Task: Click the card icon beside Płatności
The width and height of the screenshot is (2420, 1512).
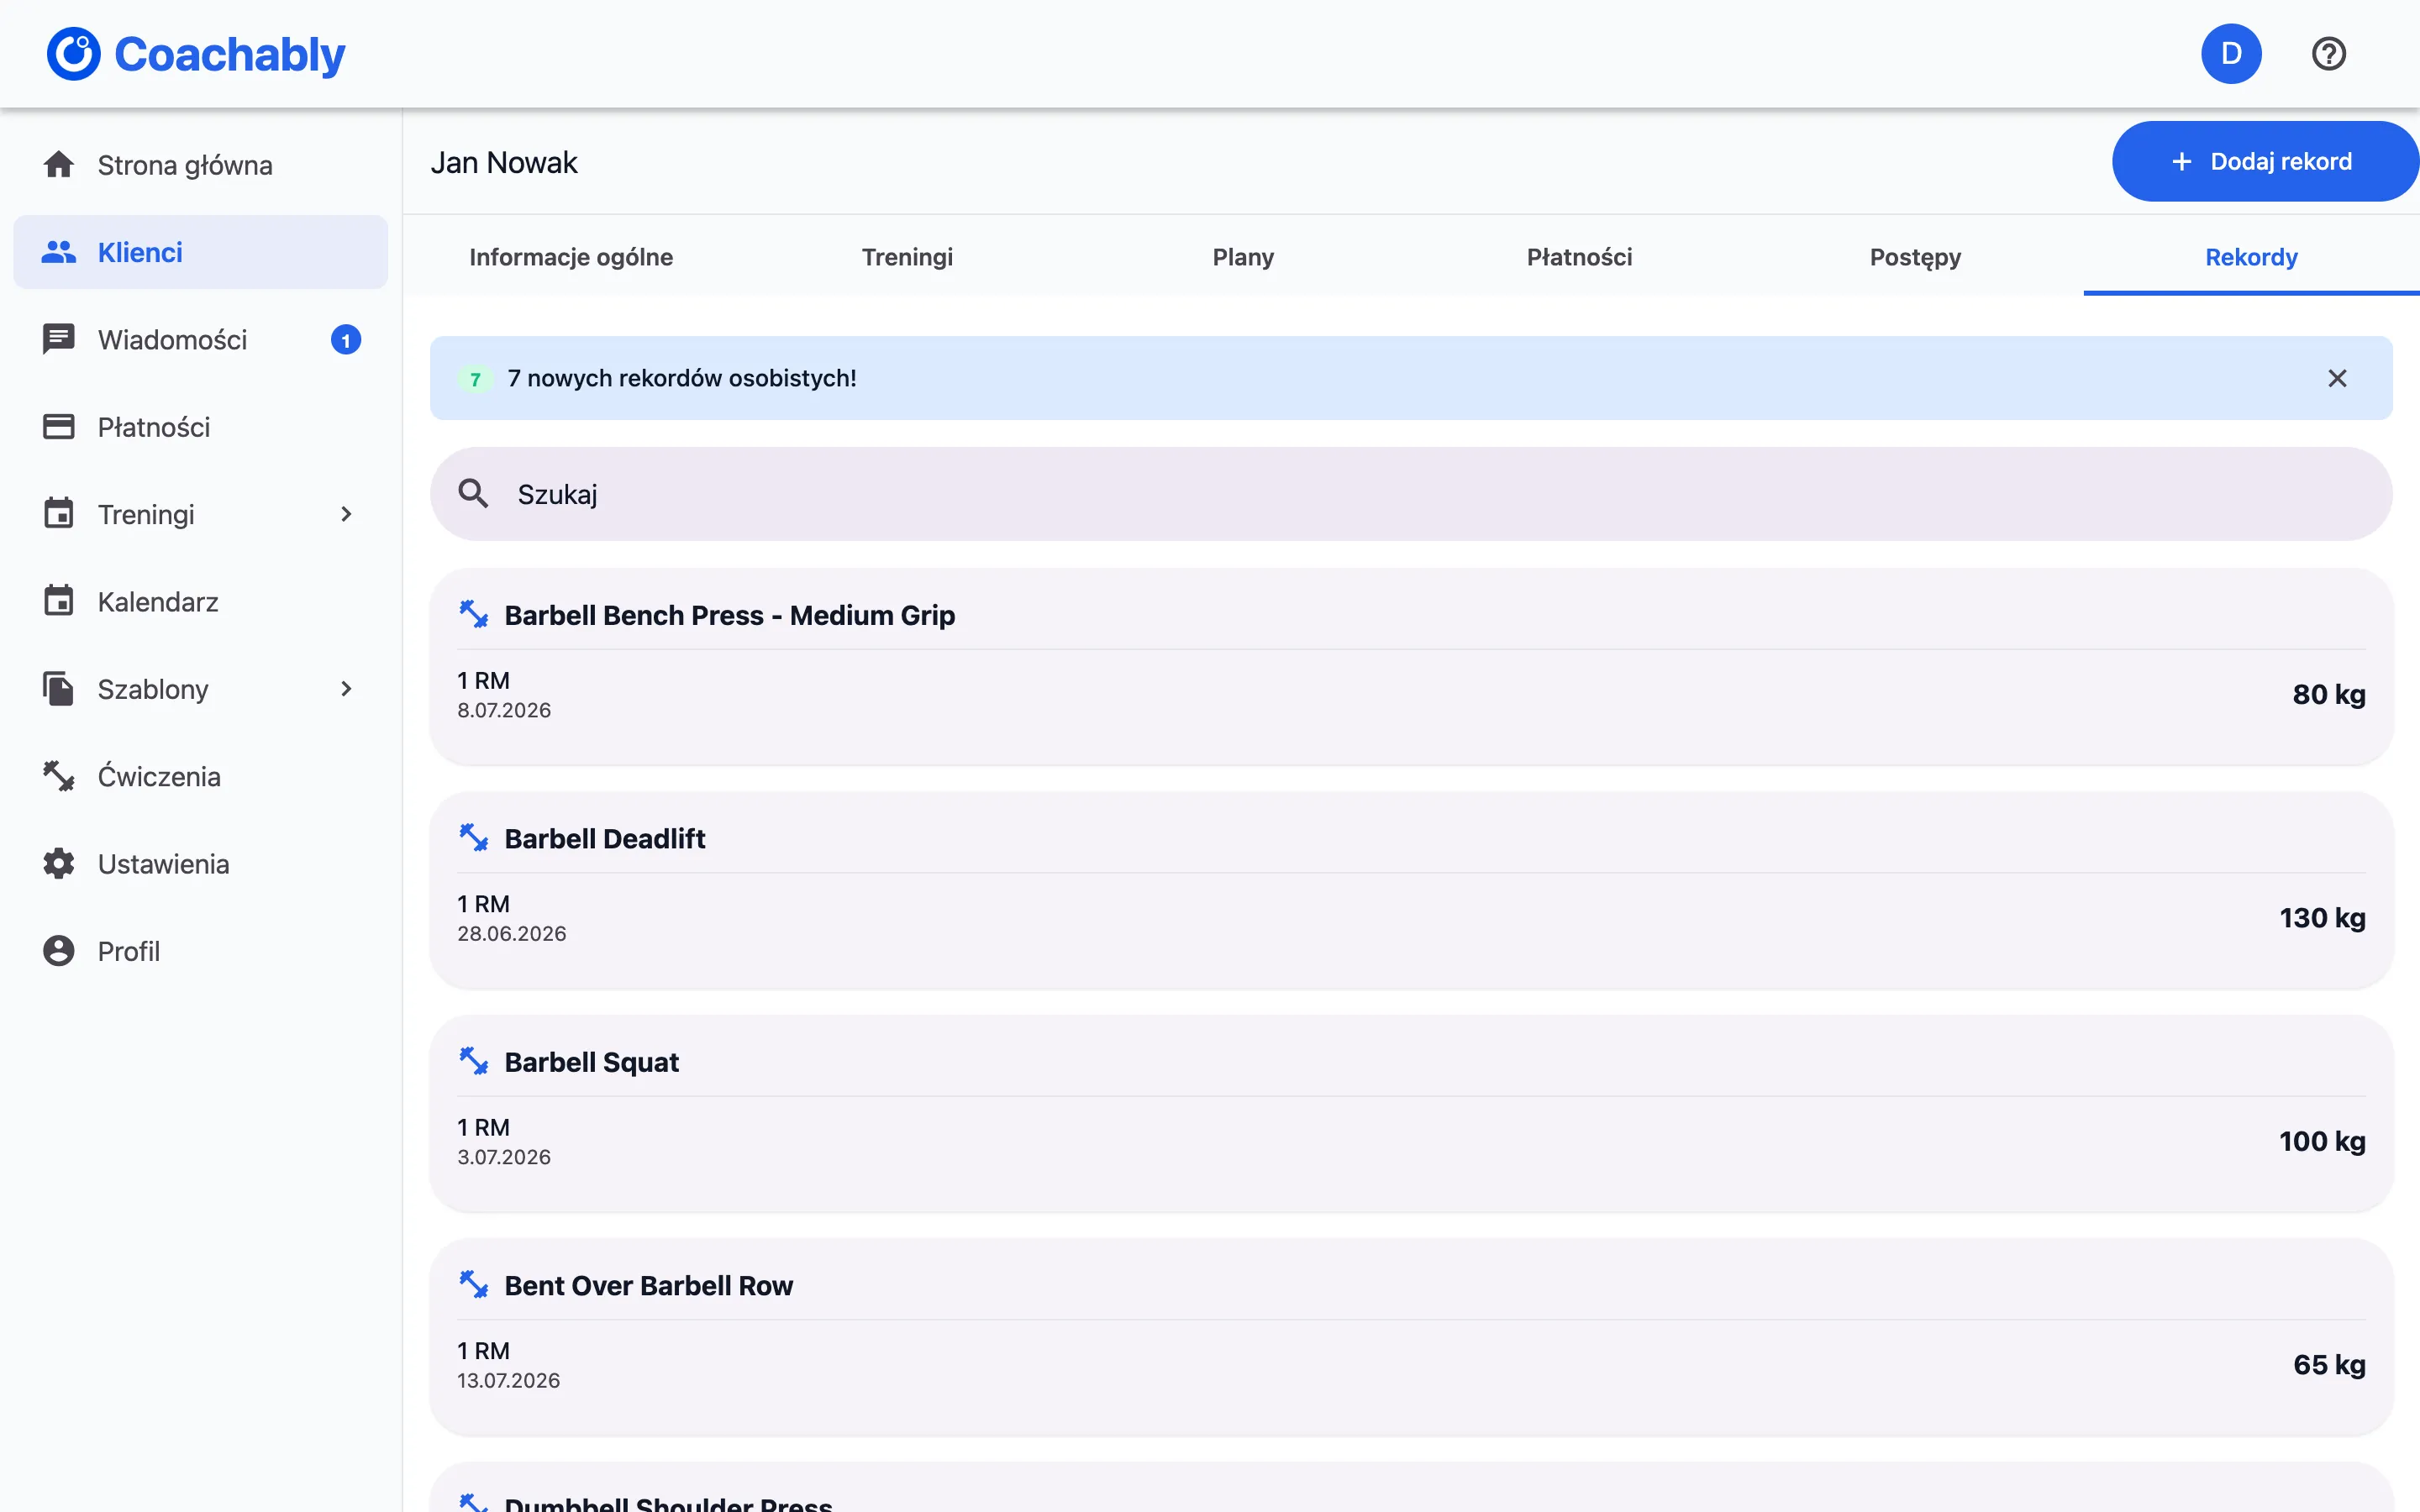Action: coord(59,427)
